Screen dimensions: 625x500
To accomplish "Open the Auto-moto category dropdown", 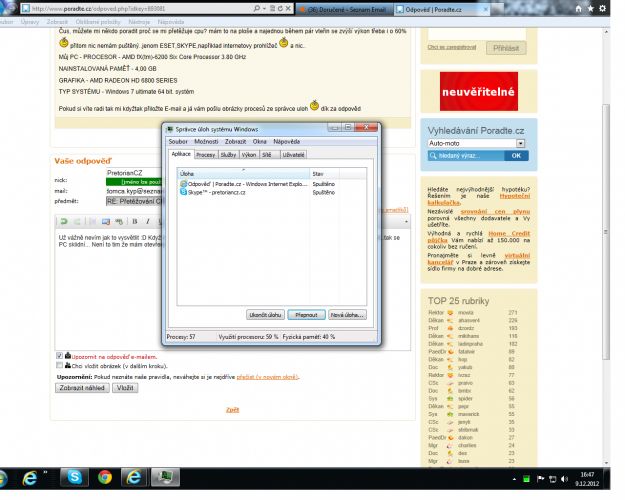I will click(521, 143).
